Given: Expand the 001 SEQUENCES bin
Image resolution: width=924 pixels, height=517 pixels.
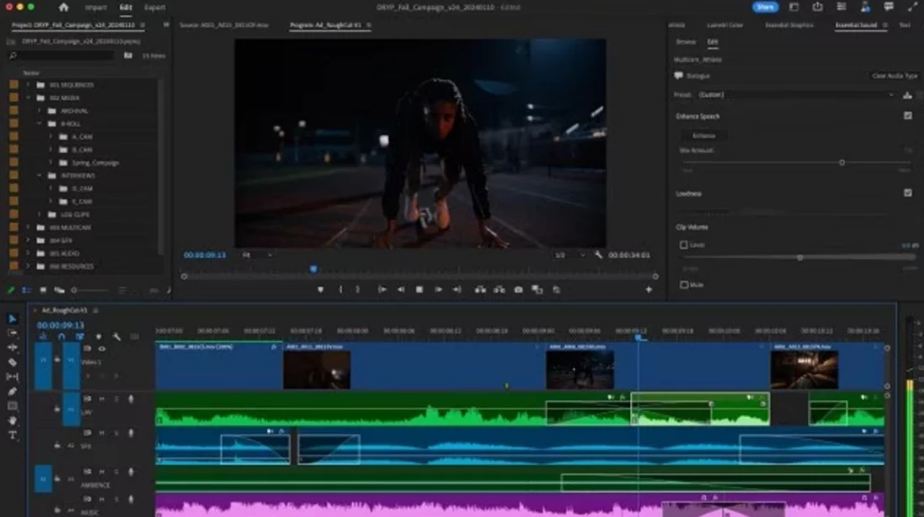Looking at the screenshot, I should pos(28,85).
